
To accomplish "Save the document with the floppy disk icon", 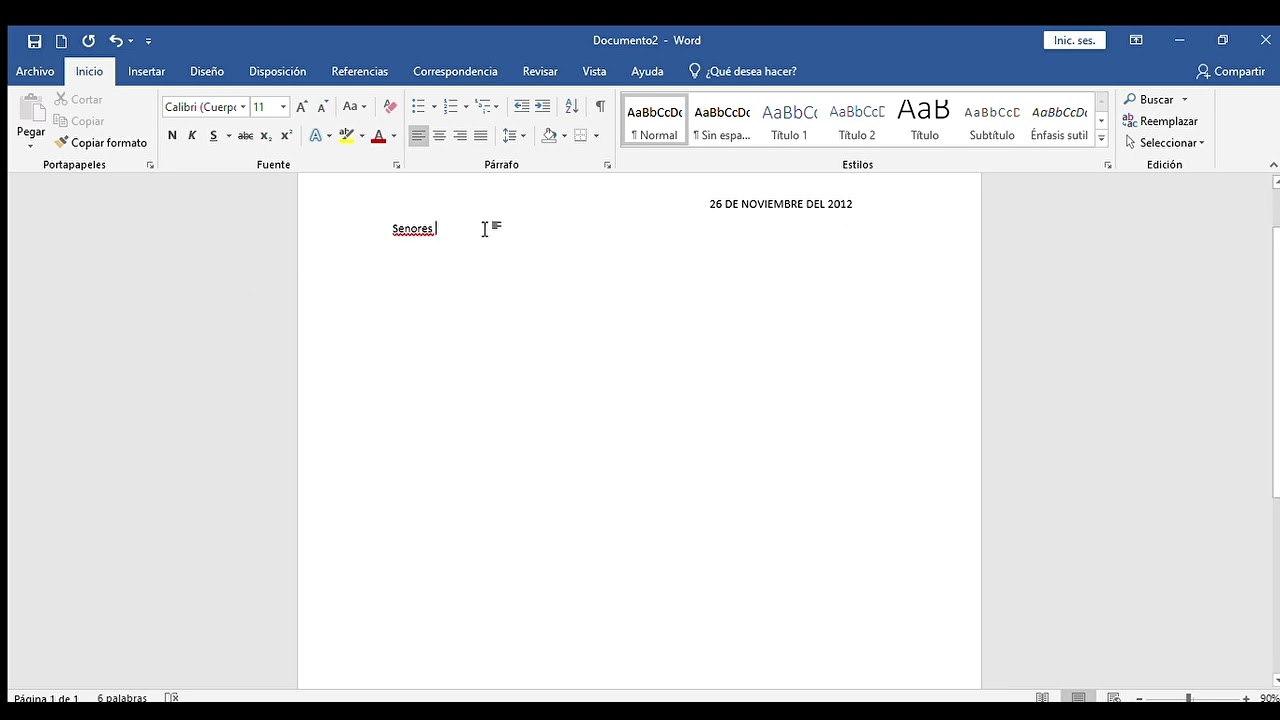I will [34, 41].
